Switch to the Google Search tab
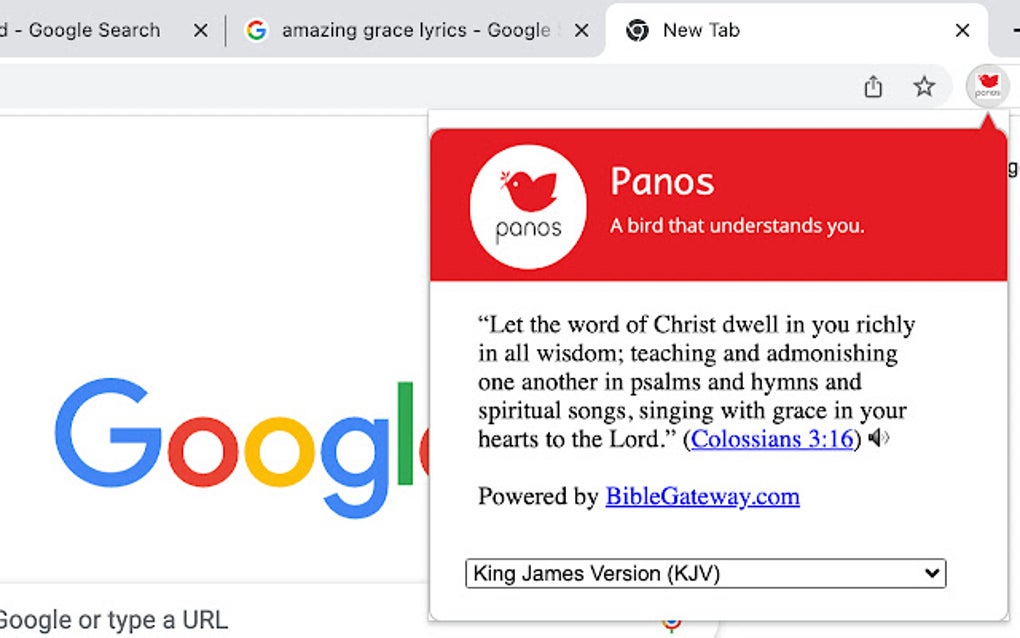1020x638 pixels. [x=85, y=30]
